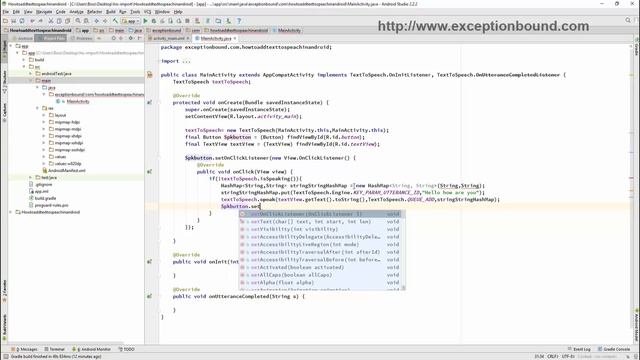This screenshot has width=640, height=360.
Task: Click the Save All toolbar icon
Action: [14, 21]
